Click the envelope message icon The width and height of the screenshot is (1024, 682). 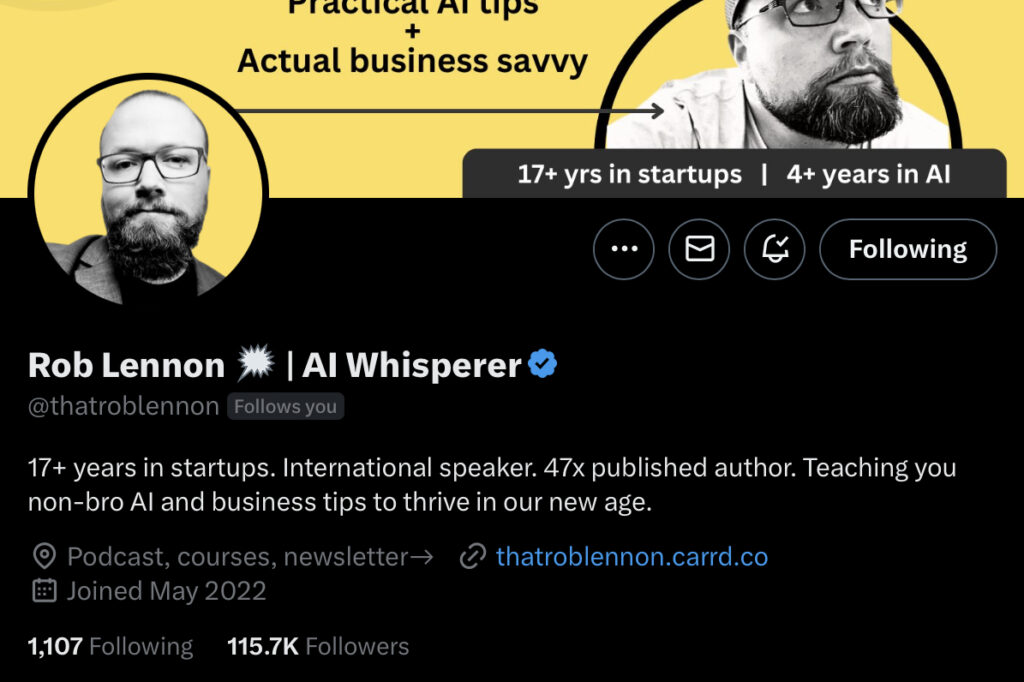[699, 249]
